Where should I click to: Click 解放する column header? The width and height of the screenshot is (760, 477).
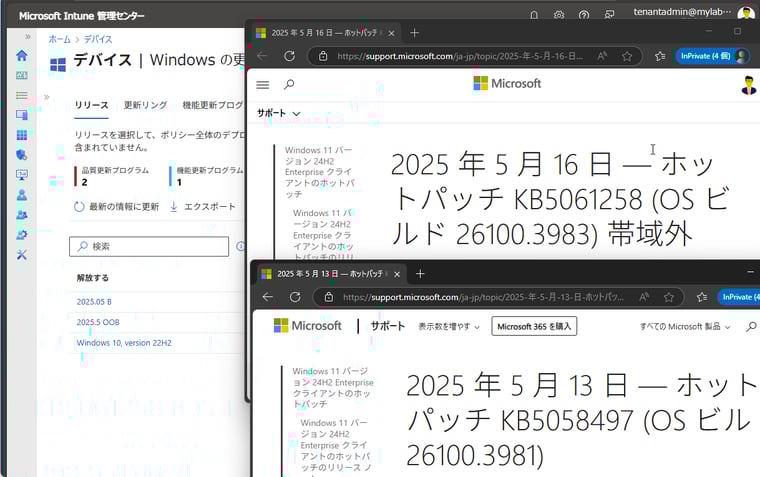click(x=93, y=278)
